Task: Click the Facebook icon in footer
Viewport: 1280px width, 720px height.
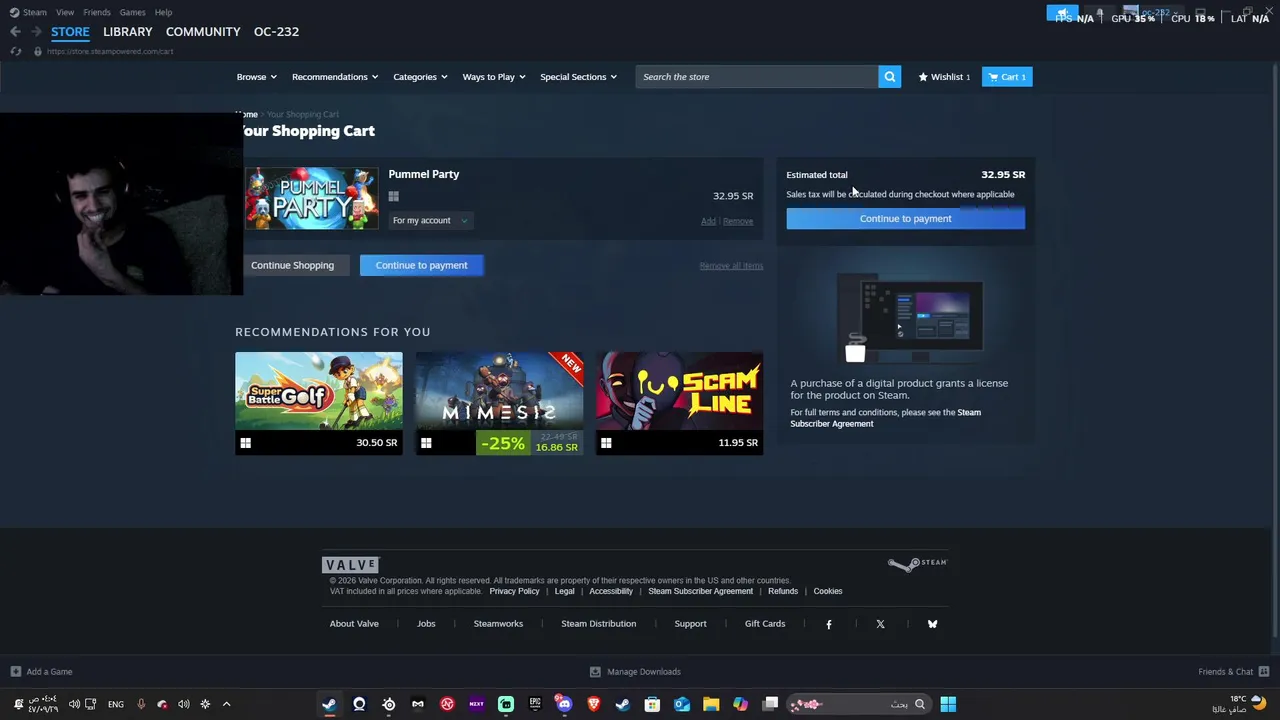Action: pos(829,624)
